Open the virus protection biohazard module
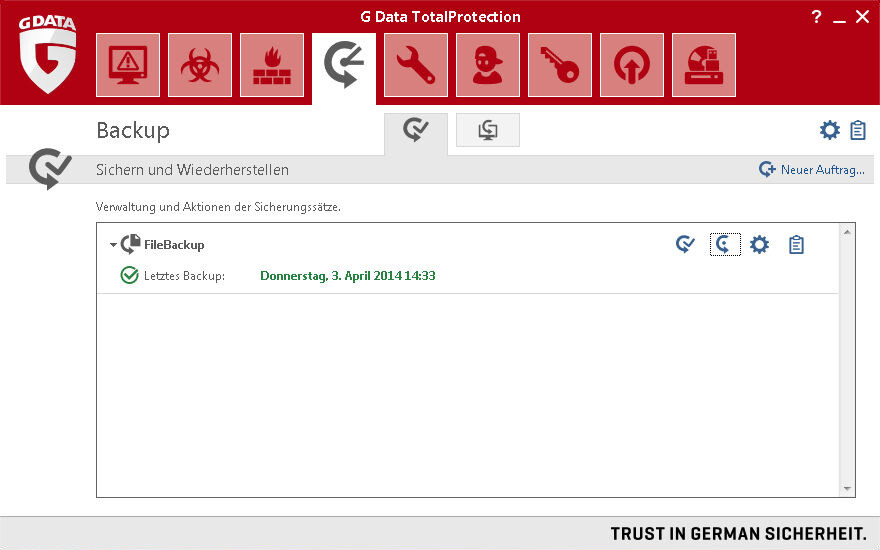Screen dimensions: 880x550 tap(200, 66)
